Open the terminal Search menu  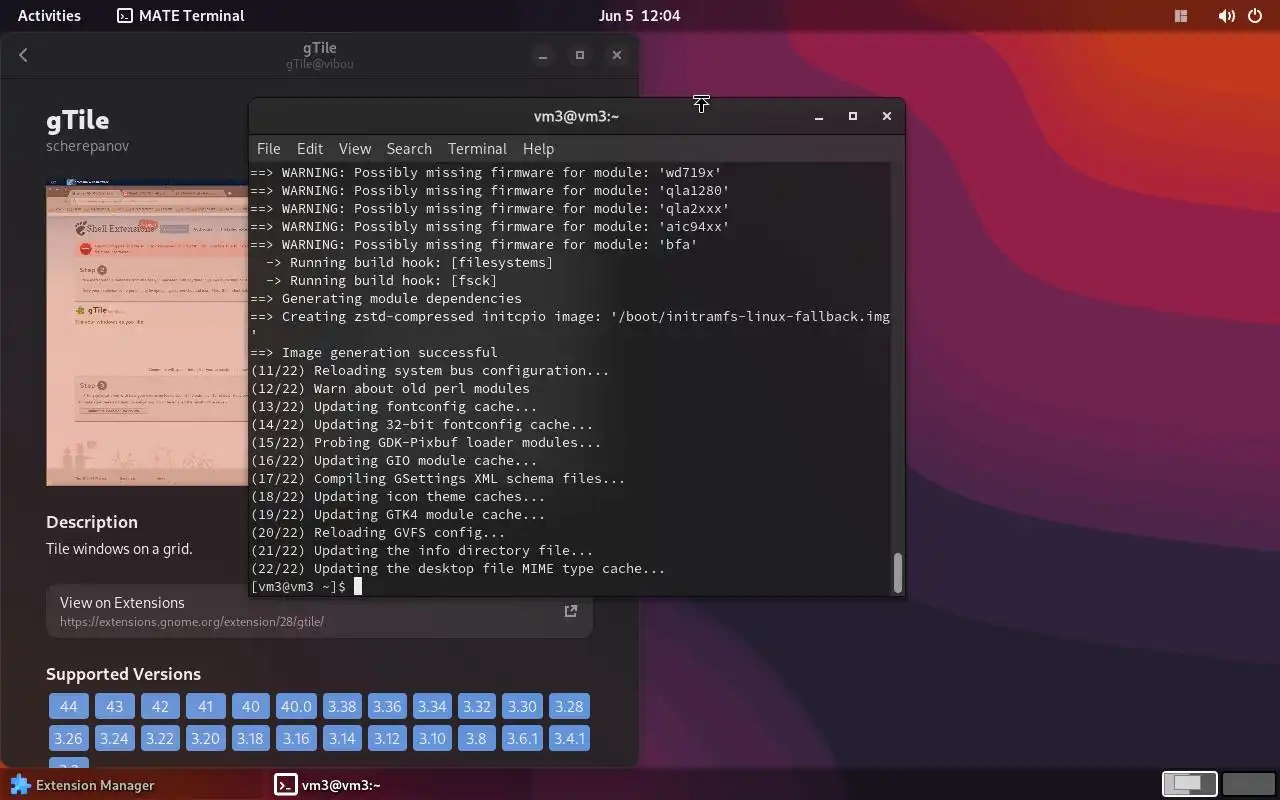[x=409, y=148]
